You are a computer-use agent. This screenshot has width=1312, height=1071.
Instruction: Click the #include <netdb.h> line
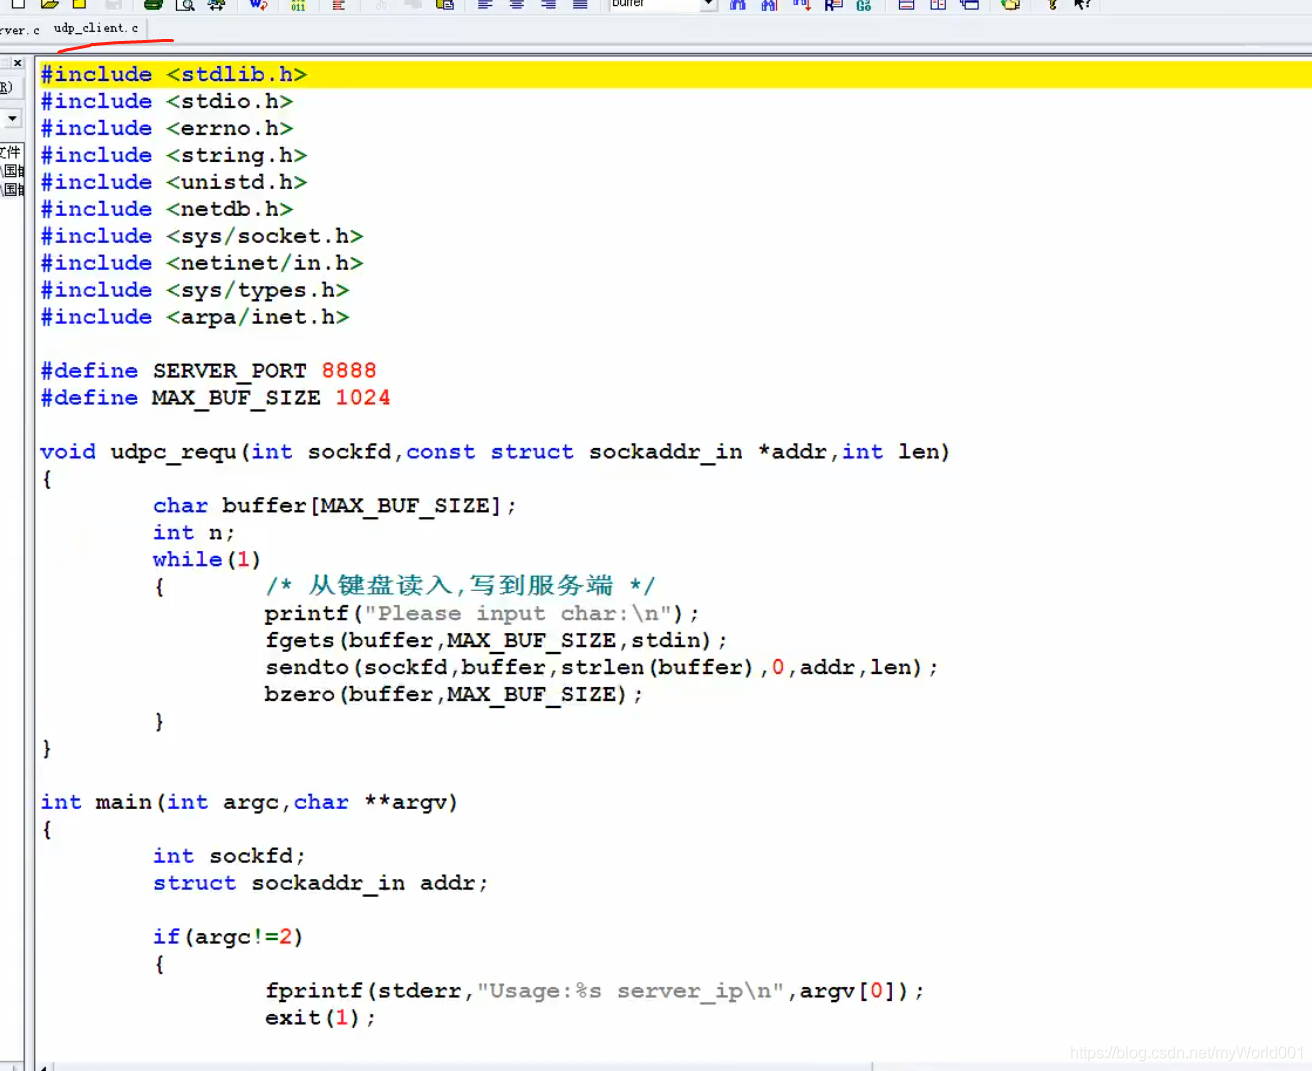pyautogui.click(x=167, y=209)
